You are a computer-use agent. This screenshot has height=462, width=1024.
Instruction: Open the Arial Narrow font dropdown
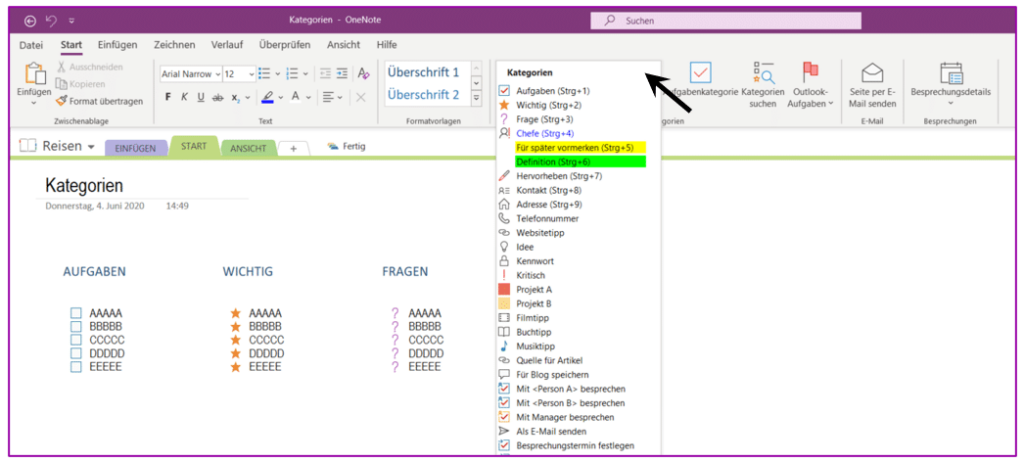click(x=217, y=74)
